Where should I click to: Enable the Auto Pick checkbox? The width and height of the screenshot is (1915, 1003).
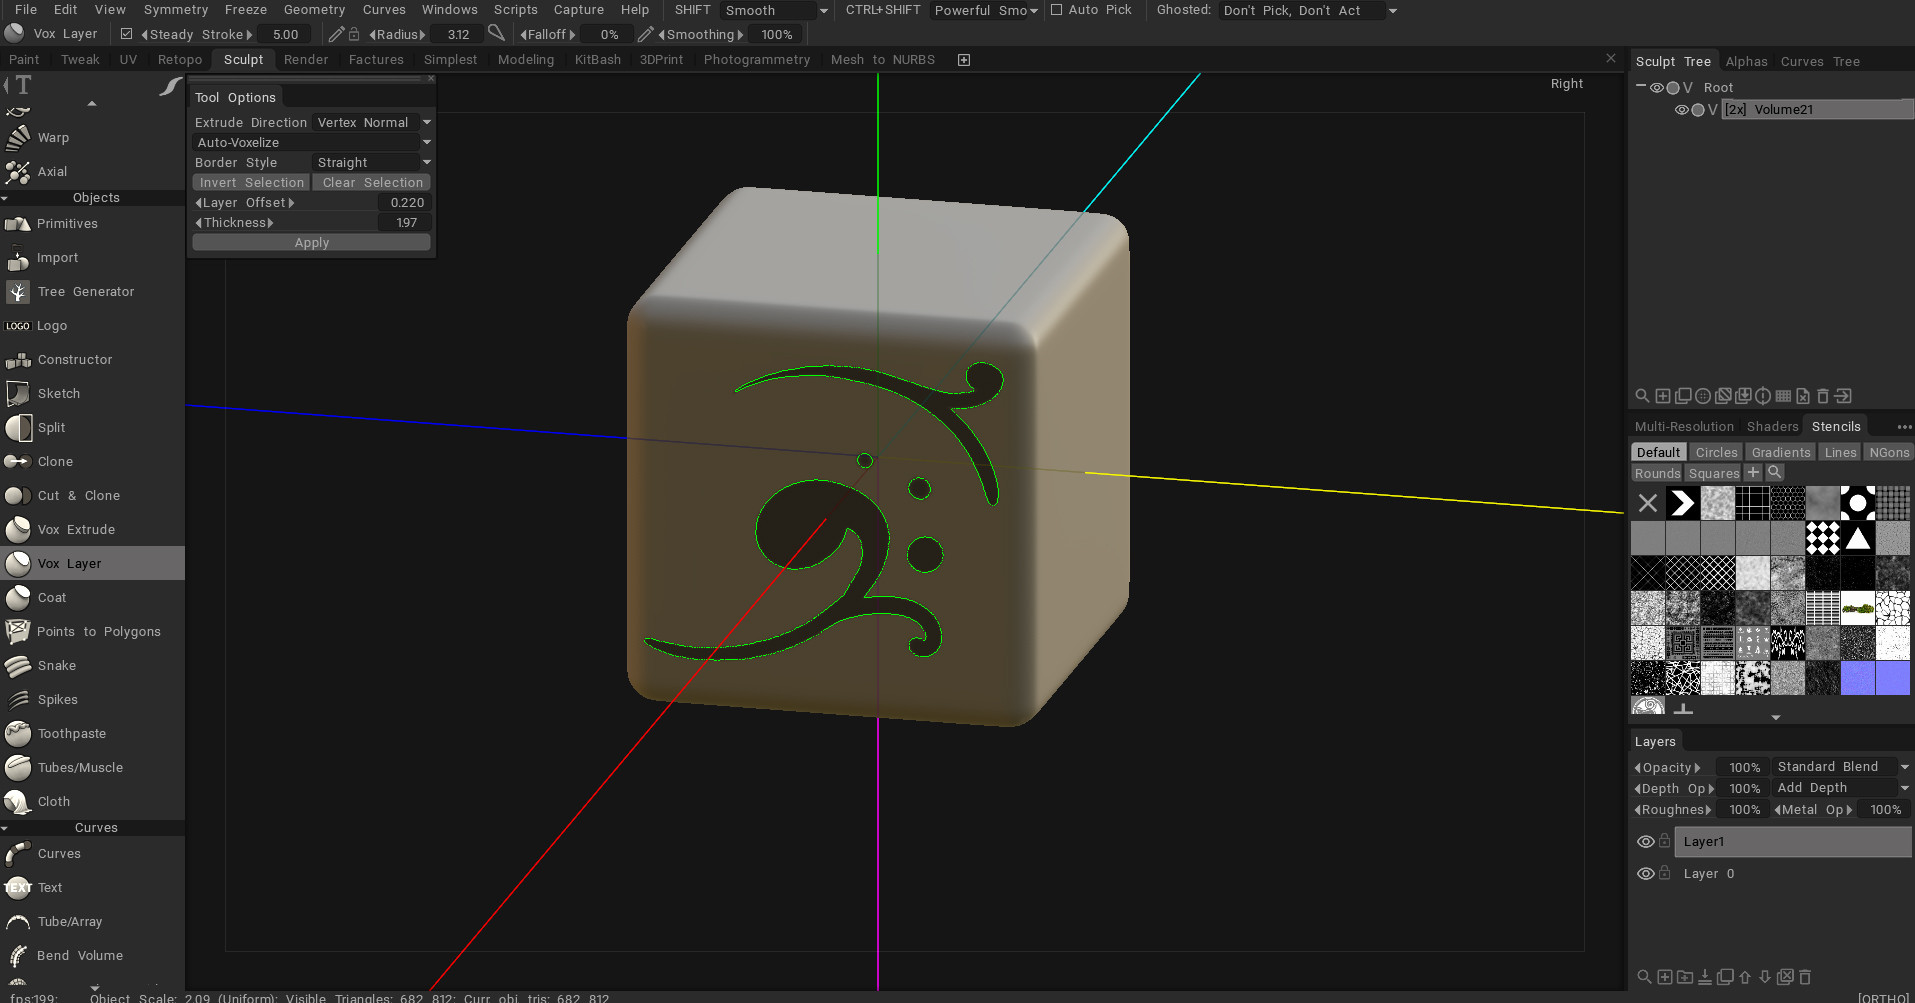pos(1056,10)
